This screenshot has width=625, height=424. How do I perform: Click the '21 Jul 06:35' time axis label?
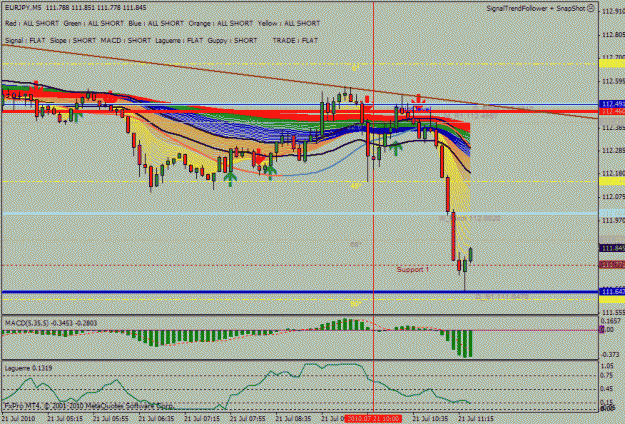click(157, 419)
